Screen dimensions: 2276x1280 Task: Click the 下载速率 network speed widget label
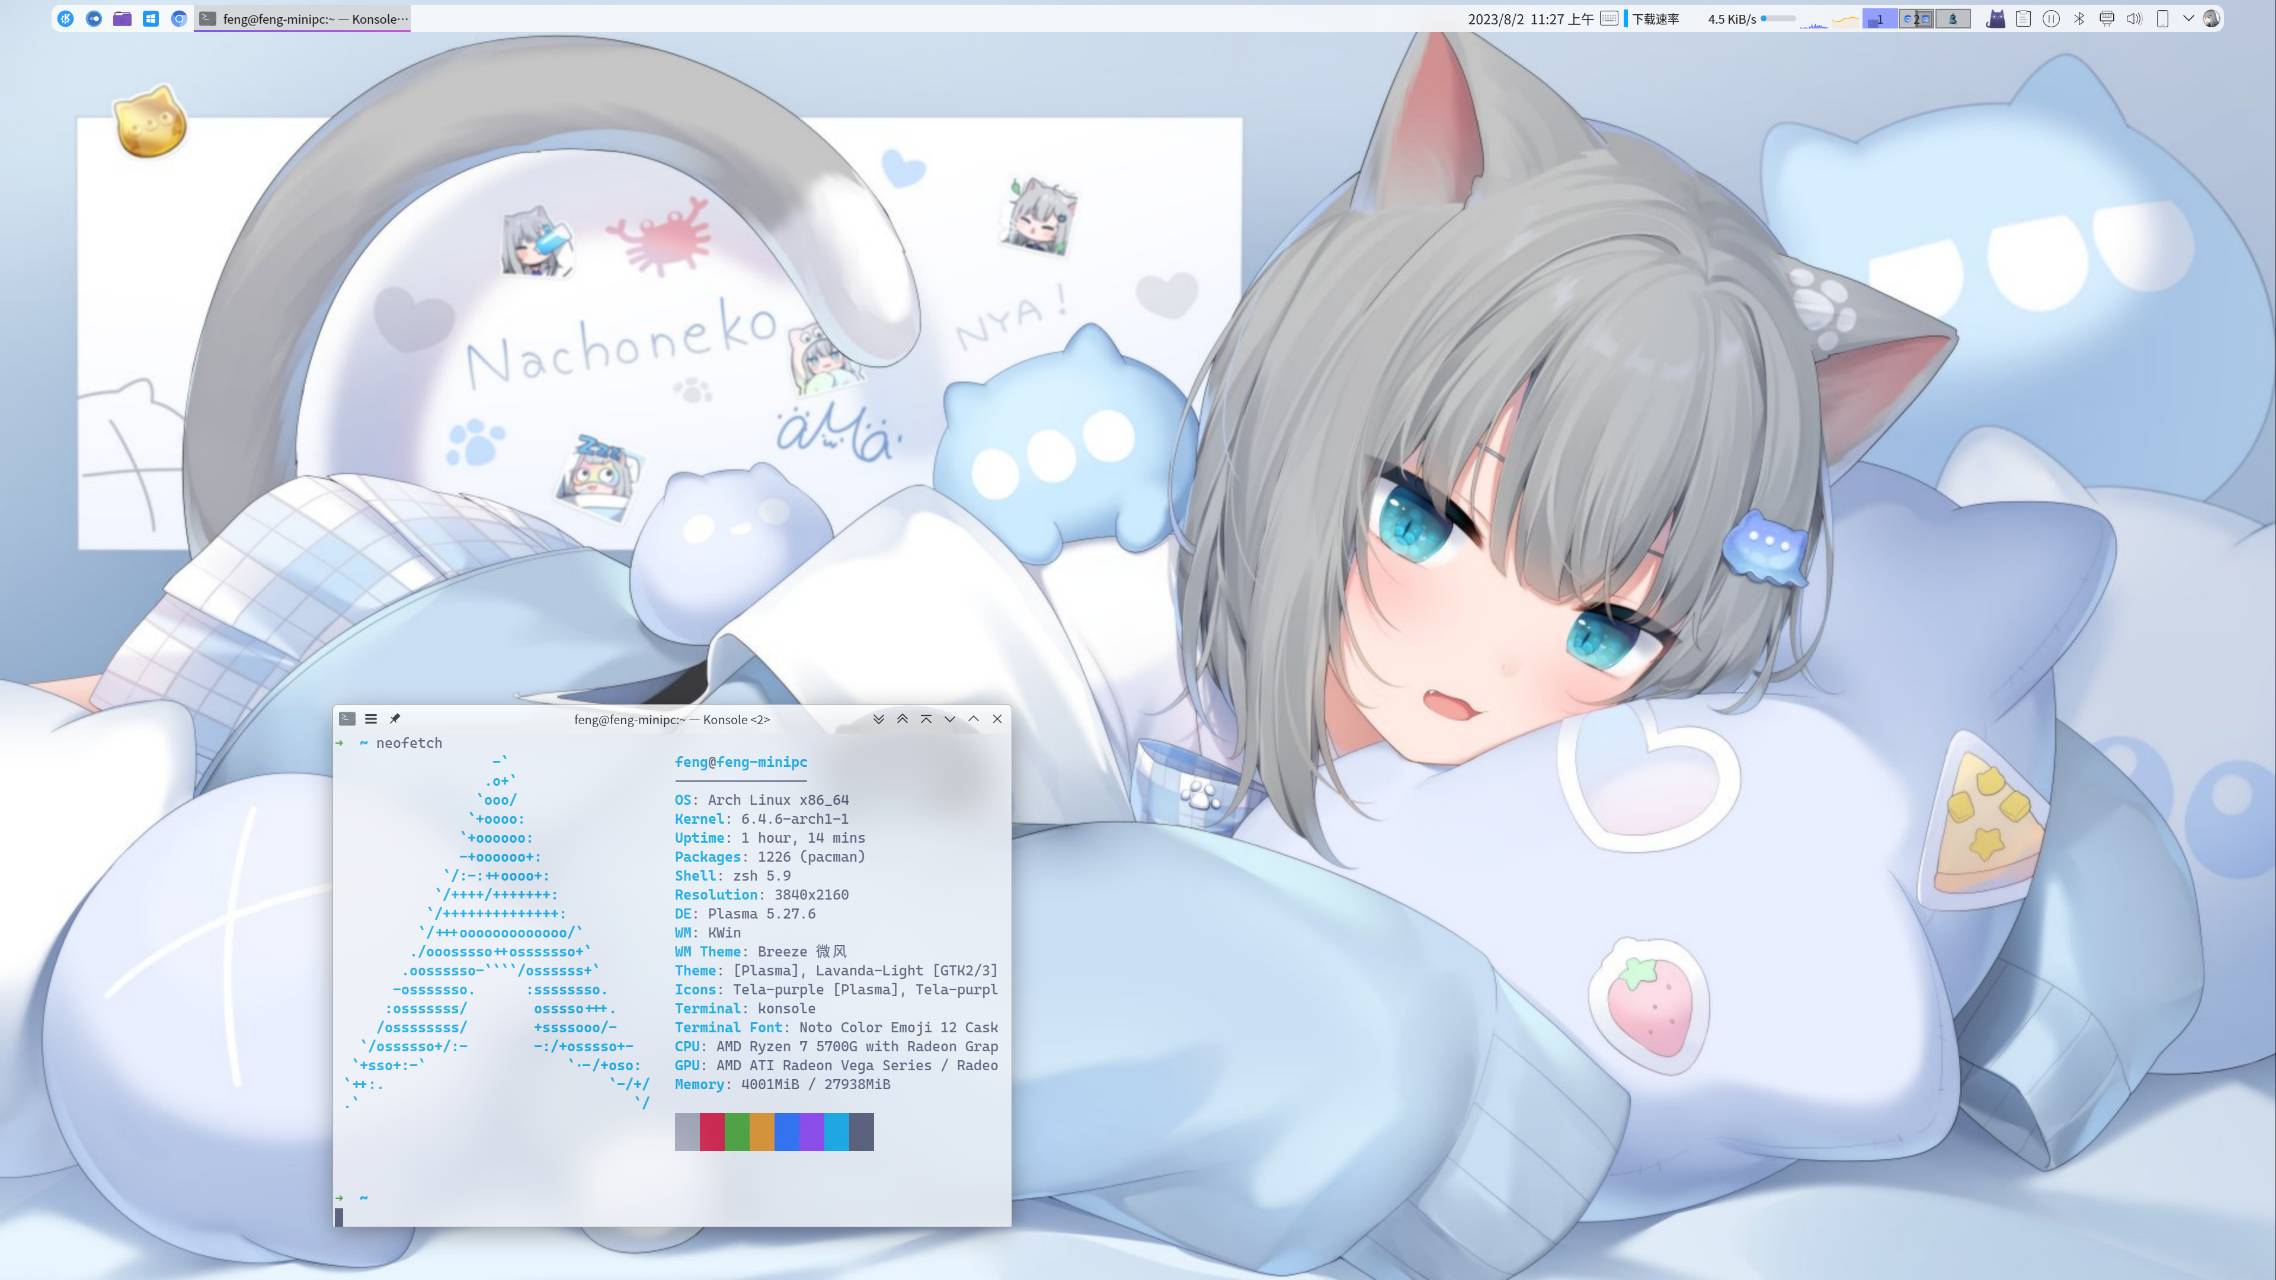point(1655,19)
